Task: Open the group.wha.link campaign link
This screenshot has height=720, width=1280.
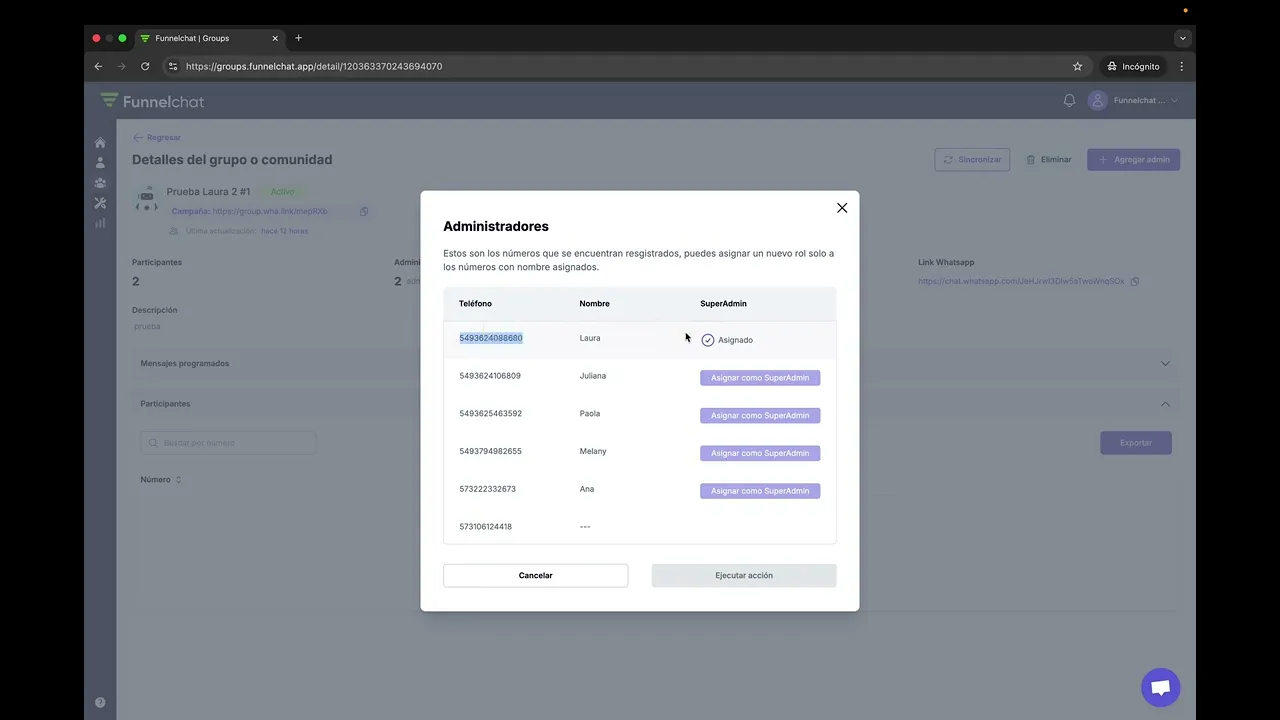Action: coord(270,212)
